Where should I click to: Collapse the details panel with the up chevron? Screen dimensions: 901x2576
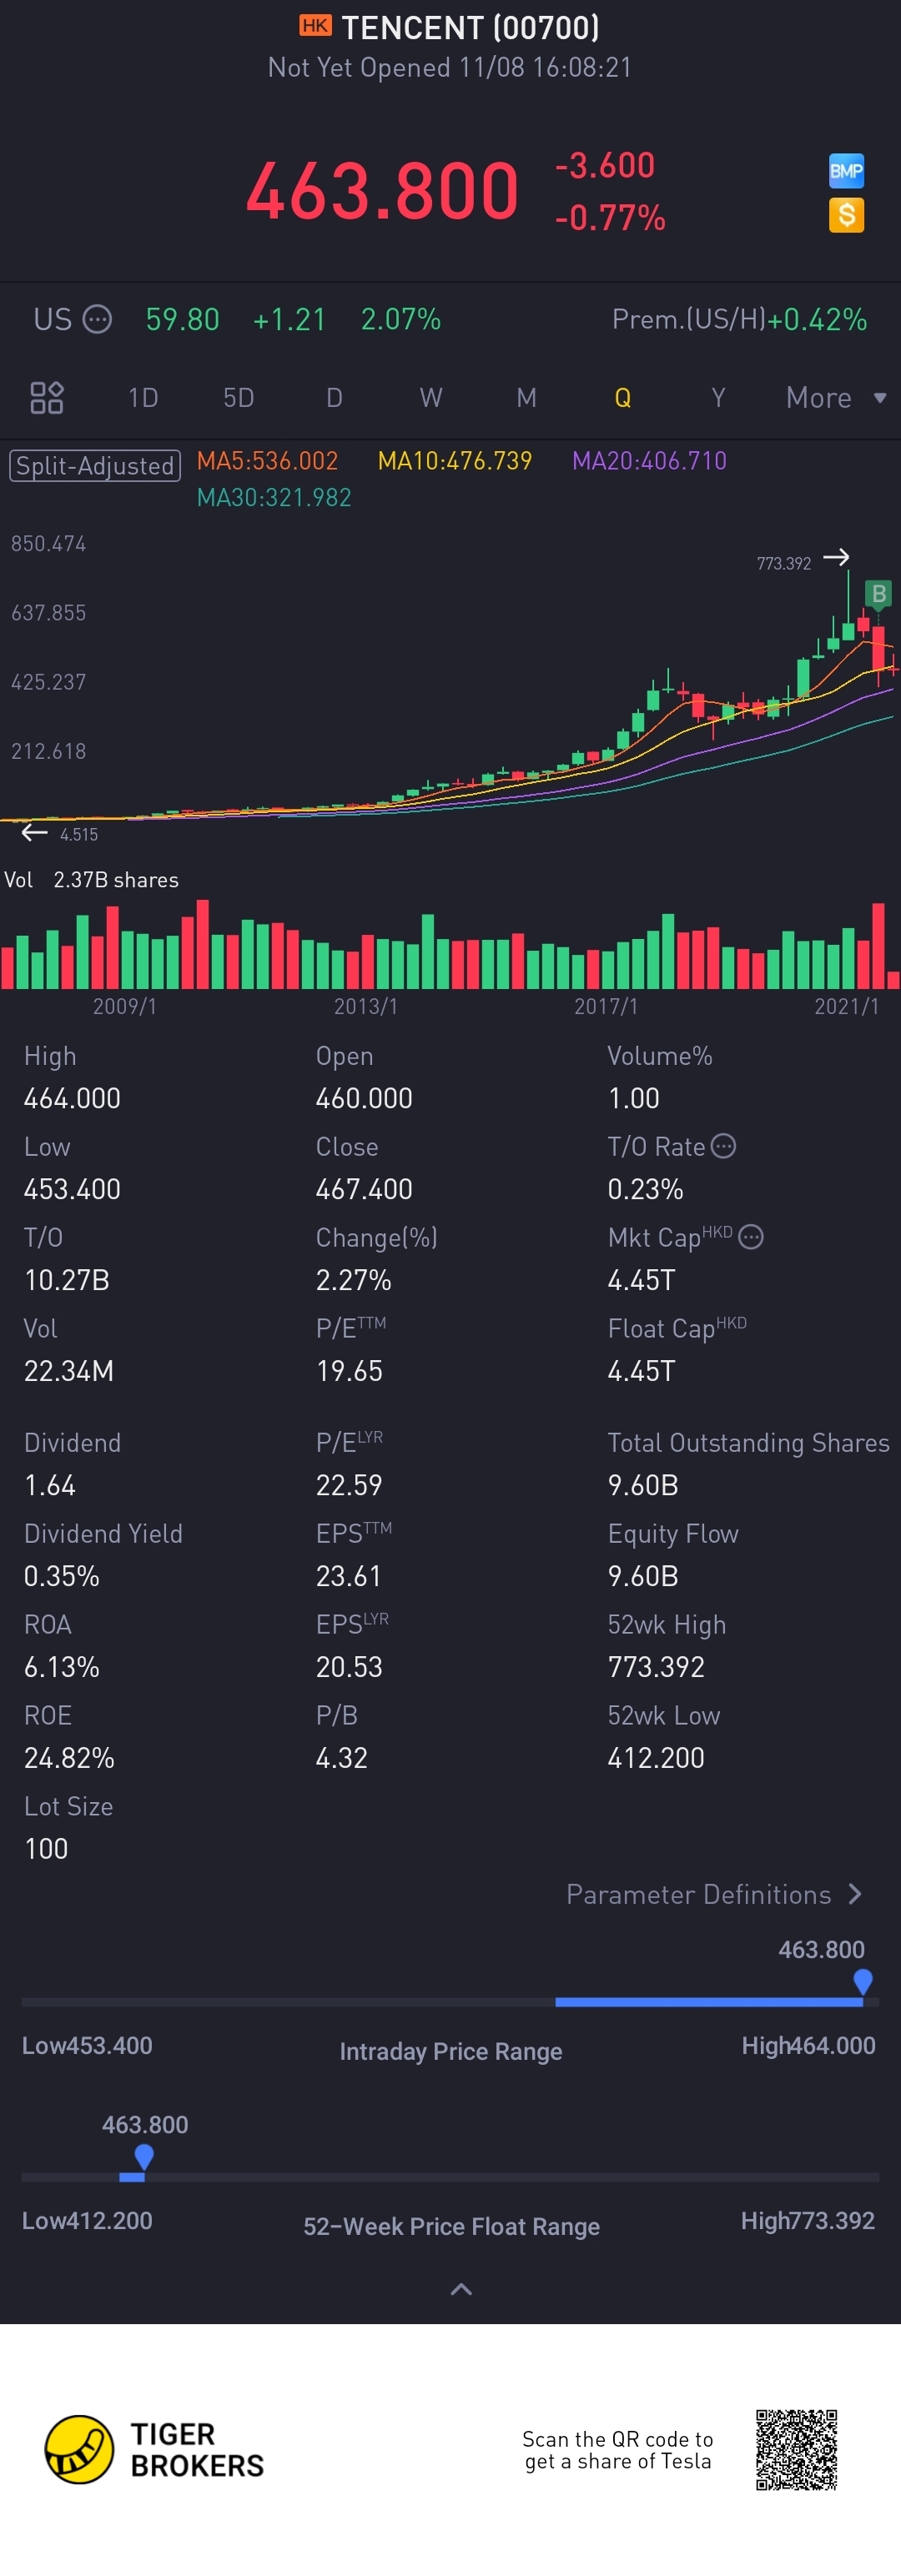[x=461, y=2289]
